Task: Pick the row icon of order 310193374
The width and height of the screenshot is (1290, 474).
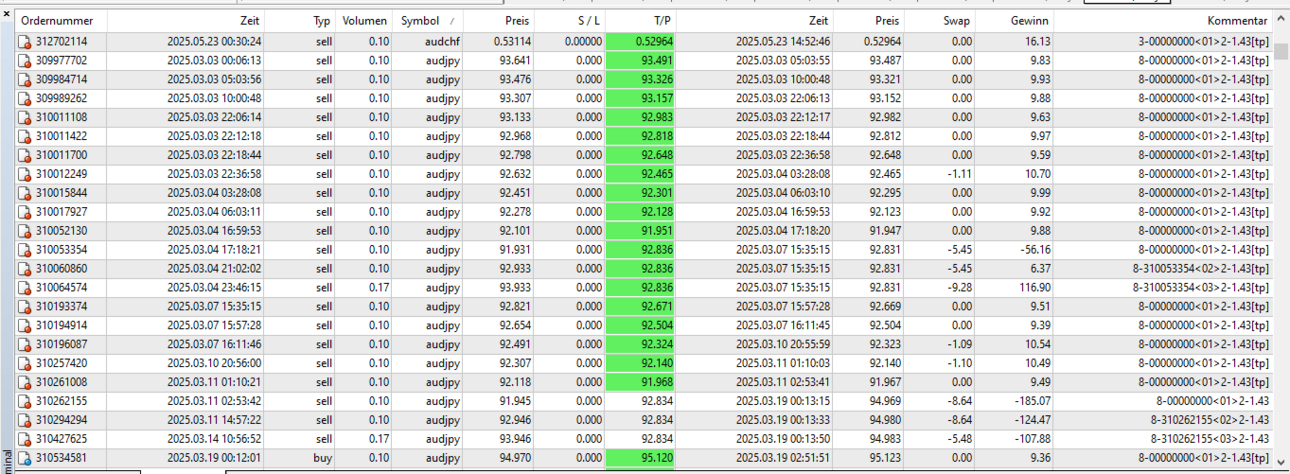Action: [x=25, y=307]
